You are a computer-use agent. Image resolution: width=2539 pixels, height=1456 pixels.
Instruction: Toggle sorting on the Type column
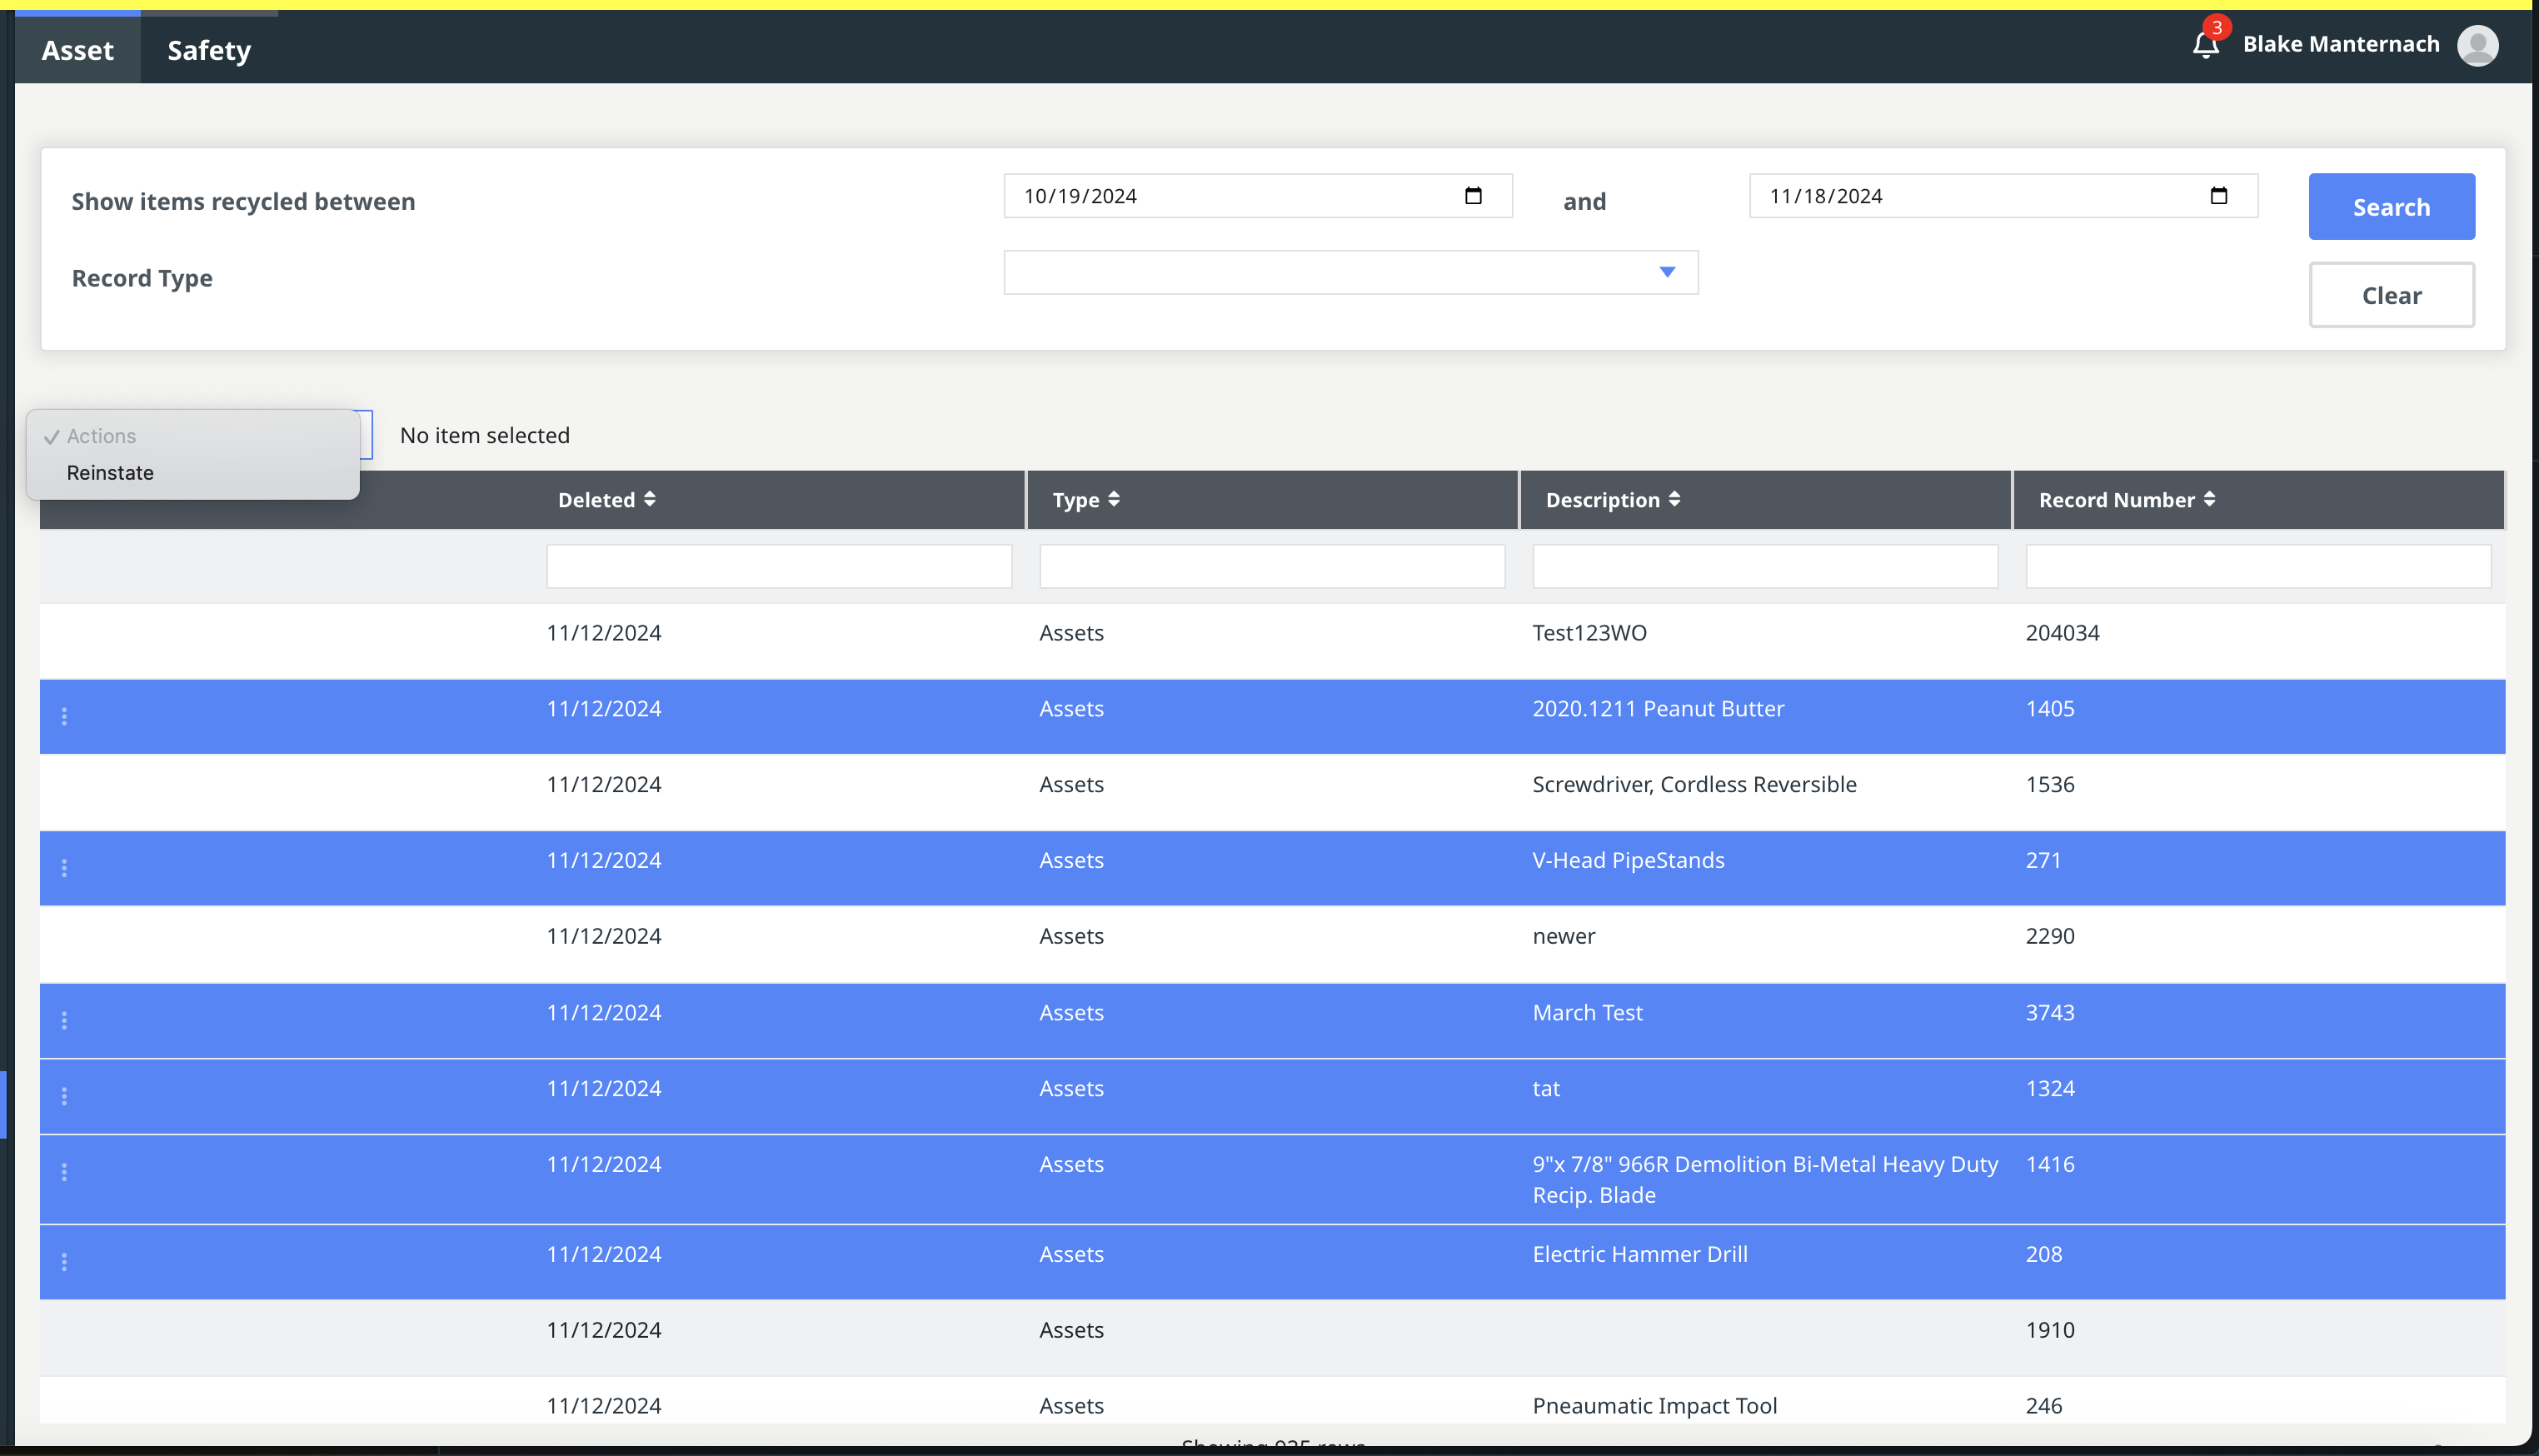point(1116,499)
